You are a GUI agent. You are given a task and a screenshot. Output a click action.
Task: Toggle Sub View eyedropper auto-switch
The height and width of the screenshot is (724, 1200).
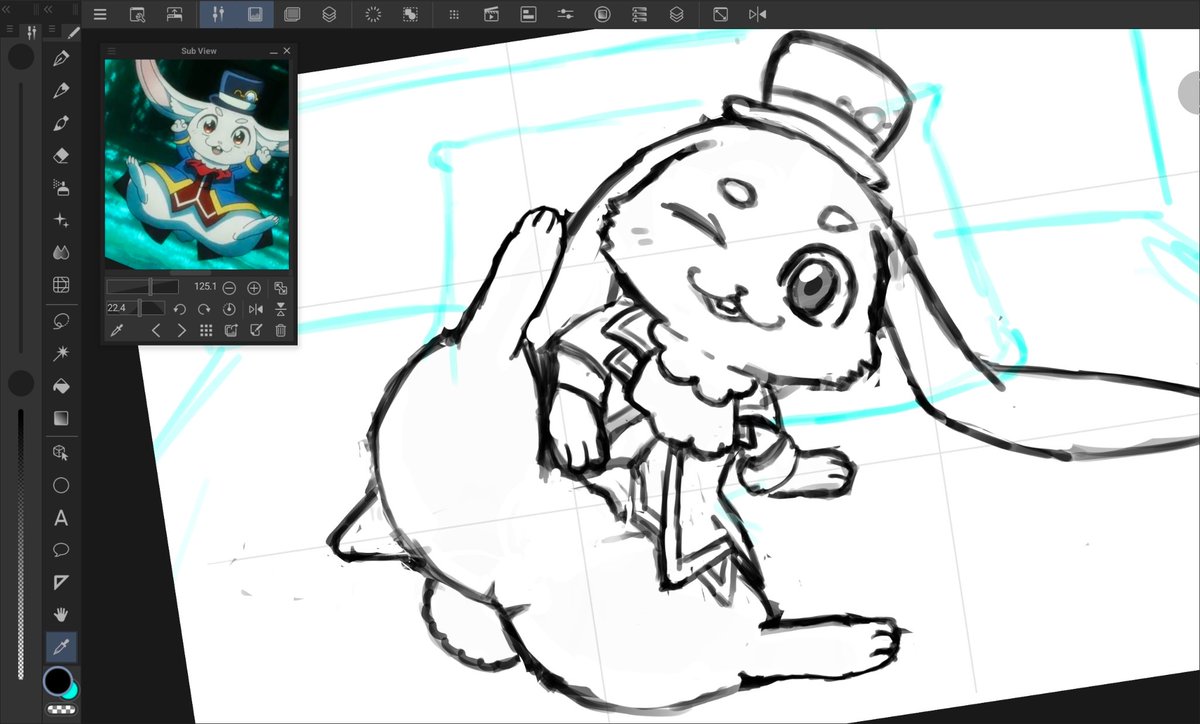click(116, 330)
